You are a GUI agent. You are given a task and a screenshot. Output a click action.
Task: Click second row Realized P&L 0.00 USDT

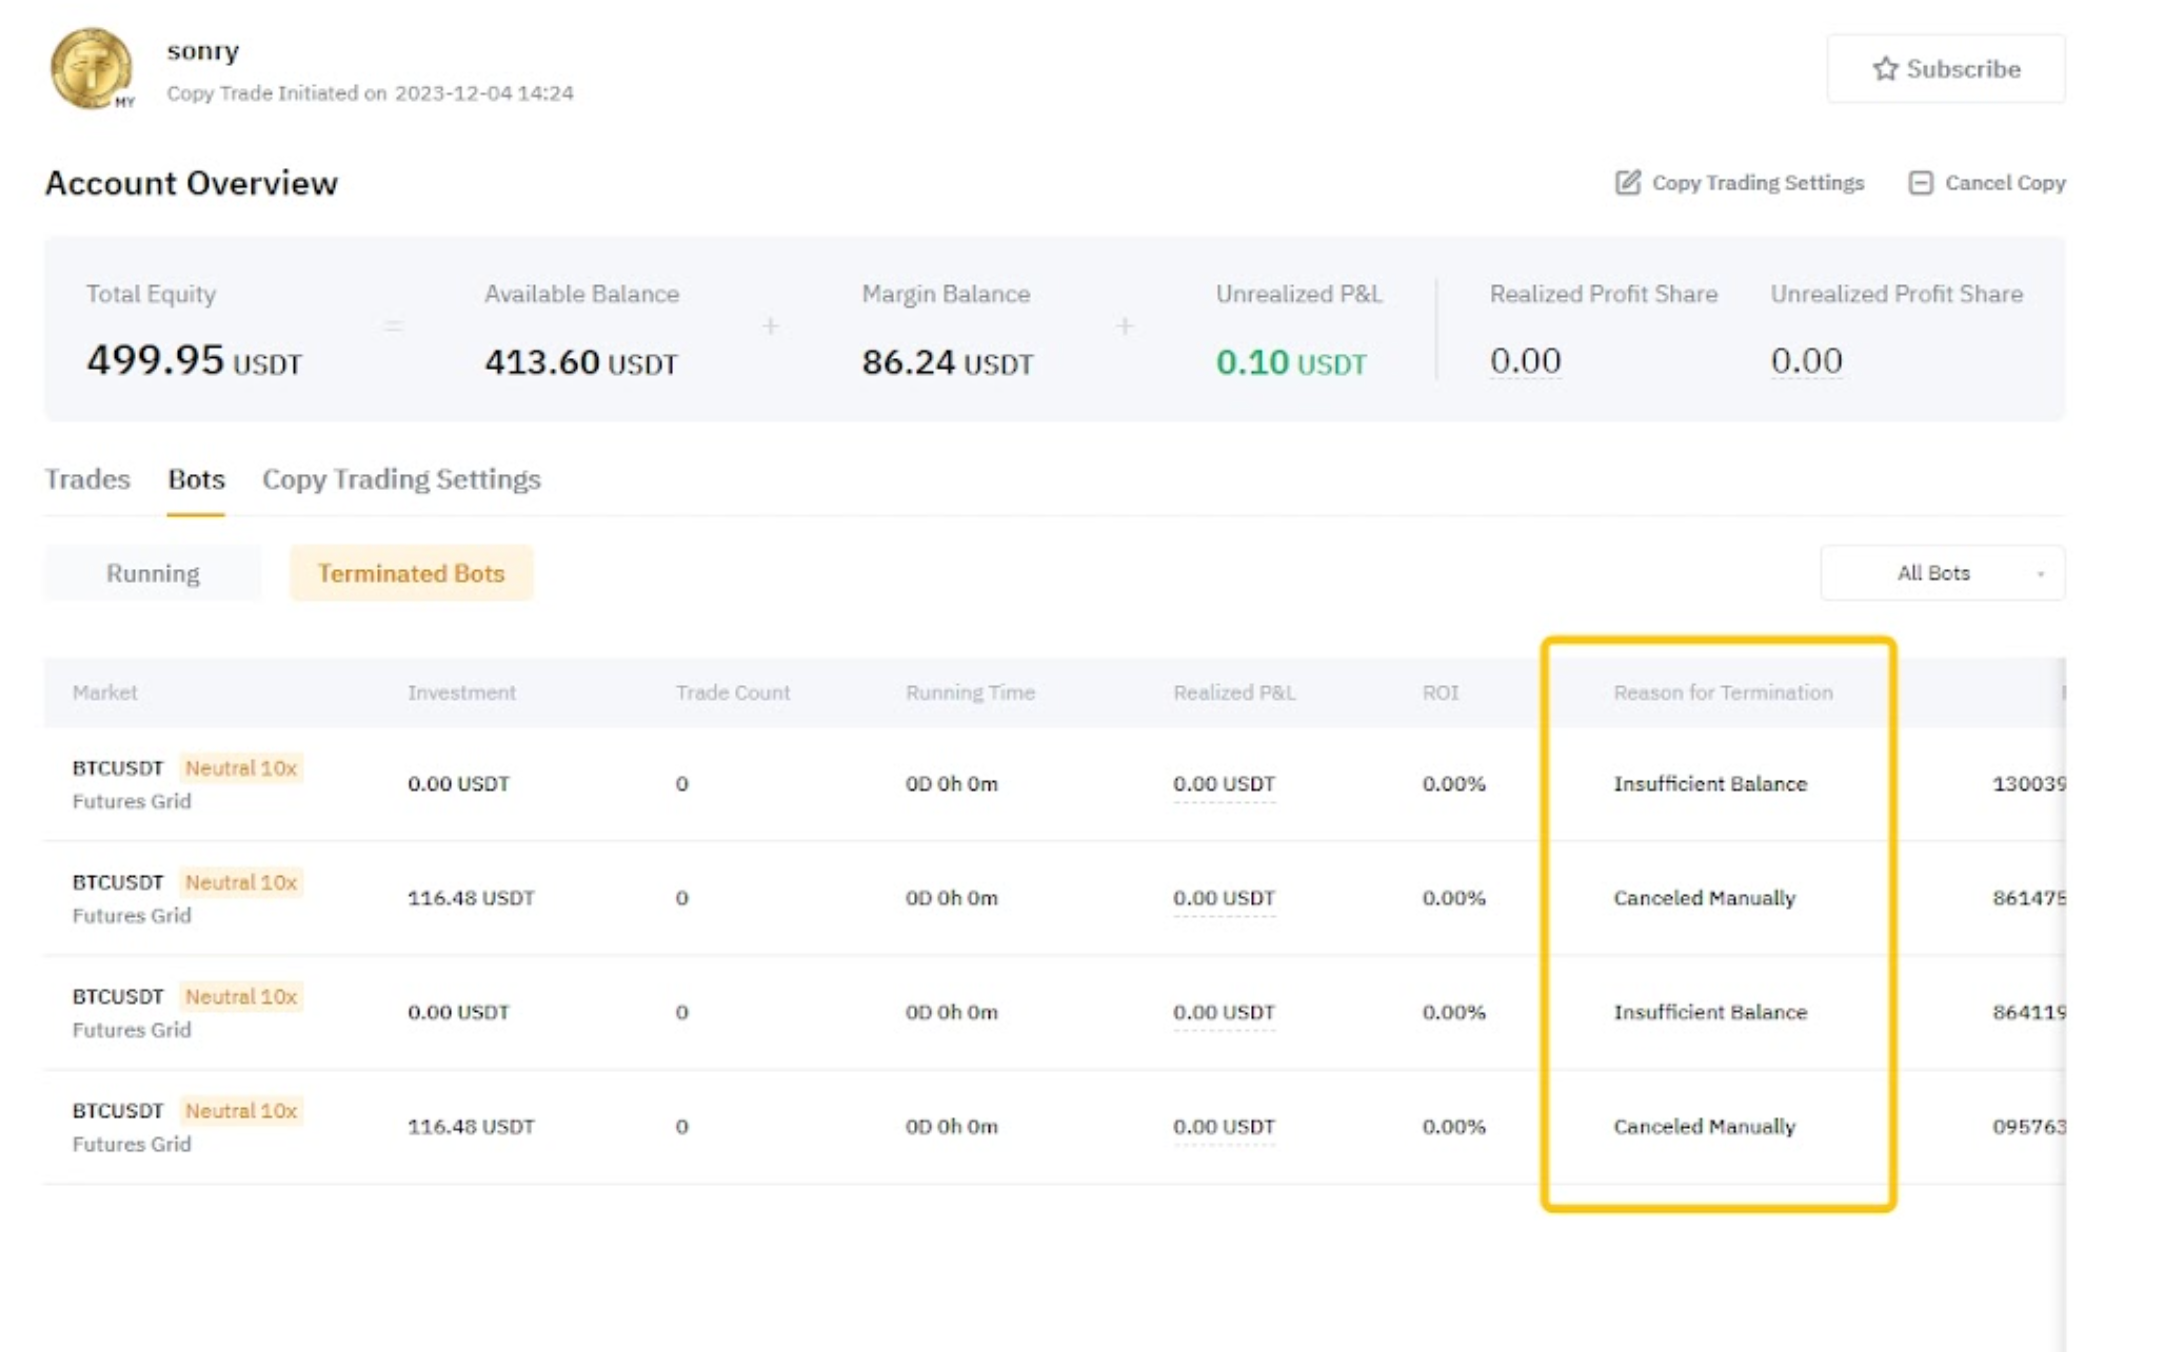(1224, 898)
